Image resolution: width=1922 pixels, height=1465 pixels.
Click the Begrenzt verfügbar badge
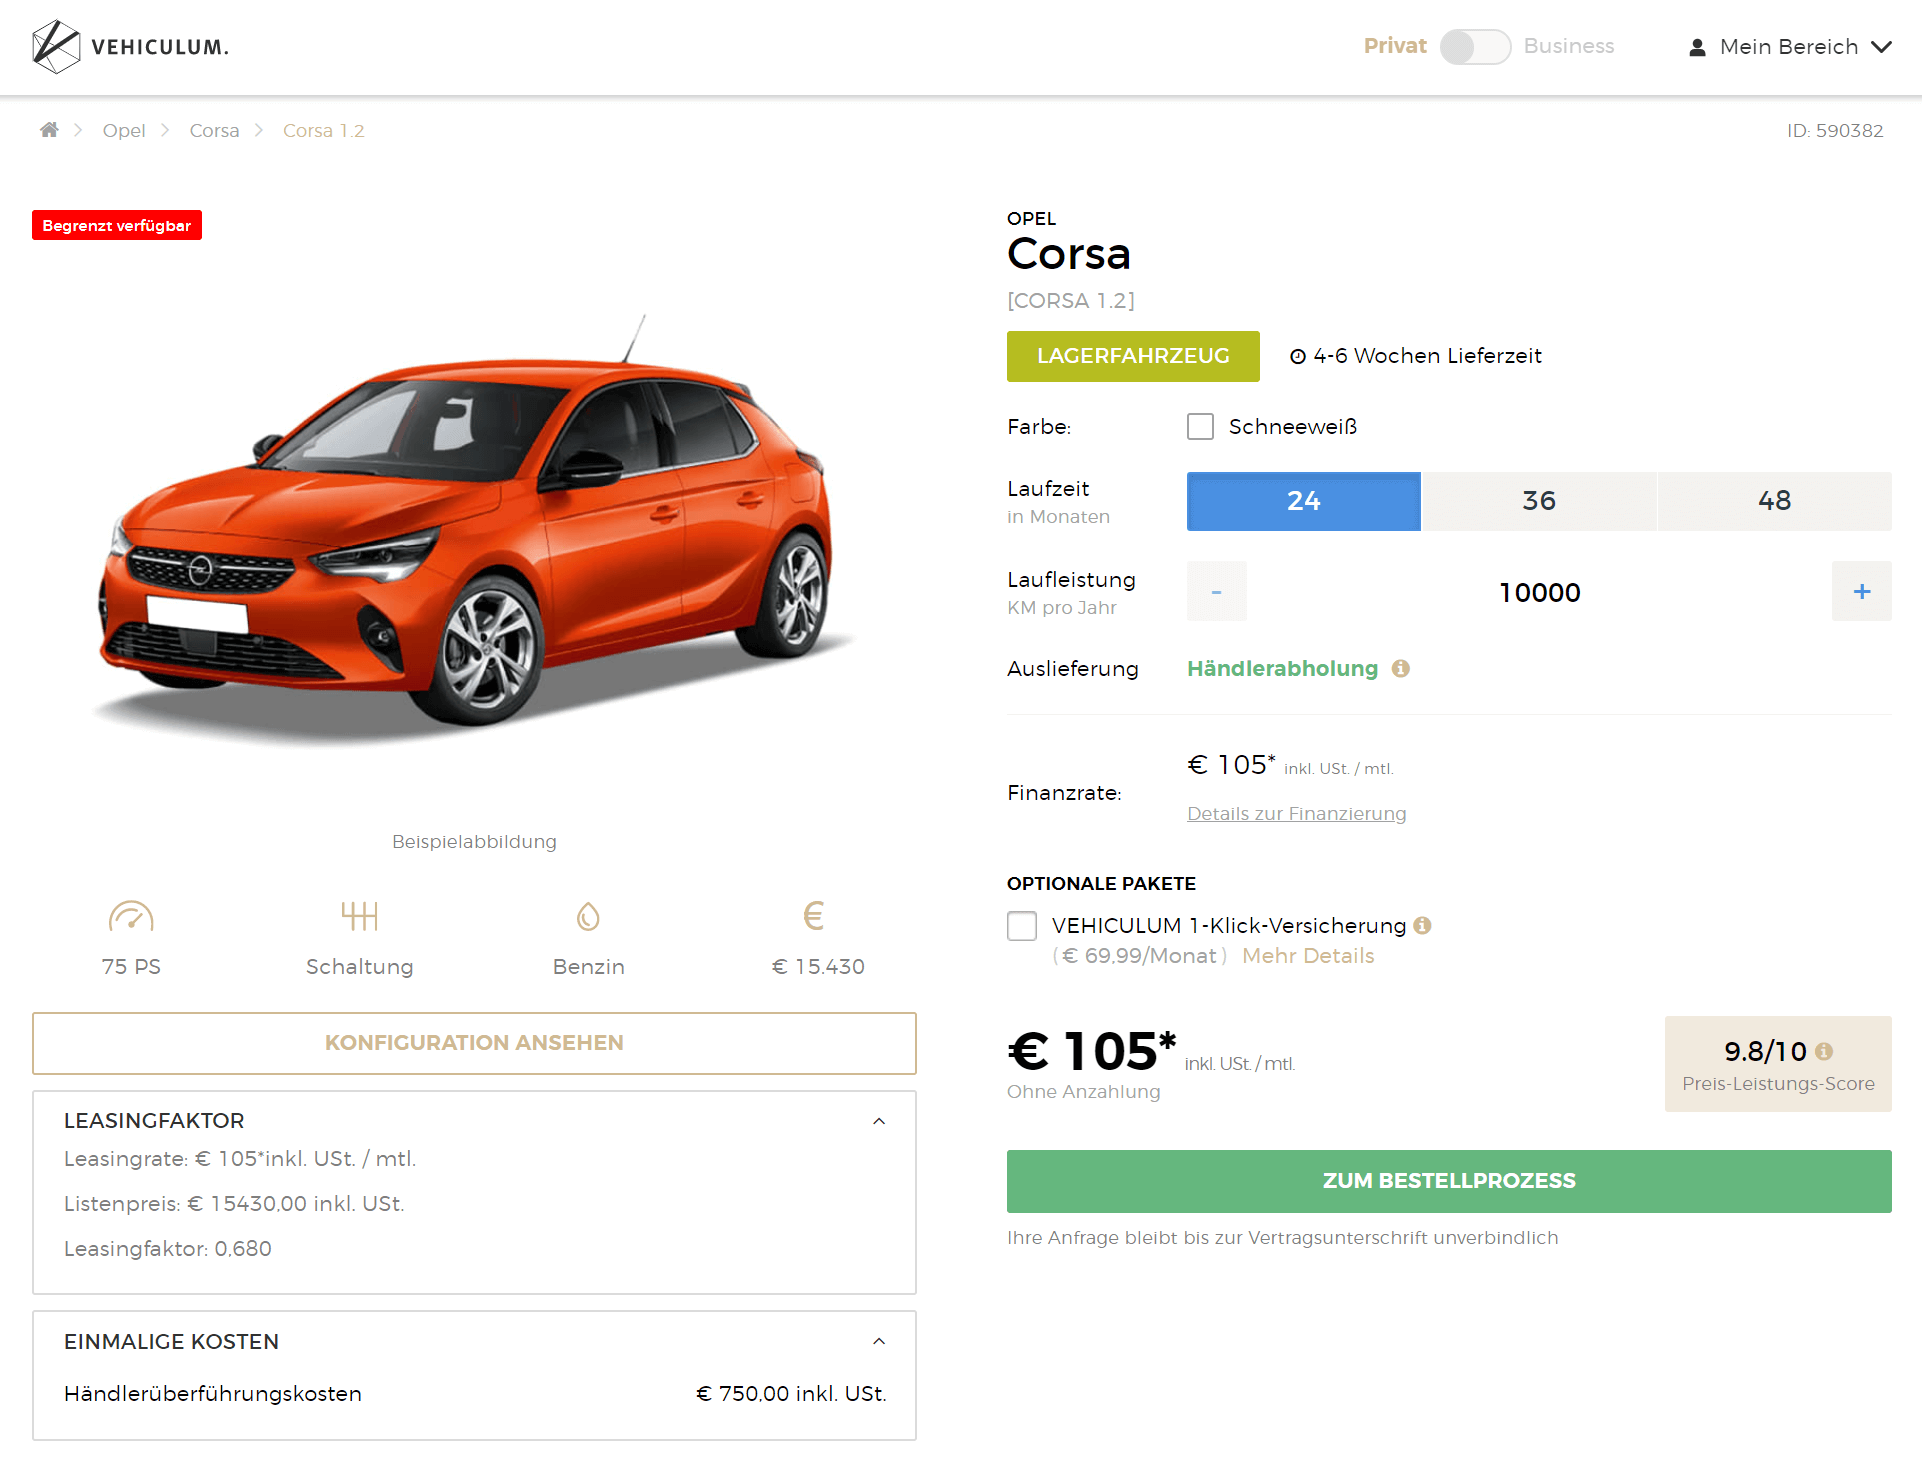coord(117,225)
